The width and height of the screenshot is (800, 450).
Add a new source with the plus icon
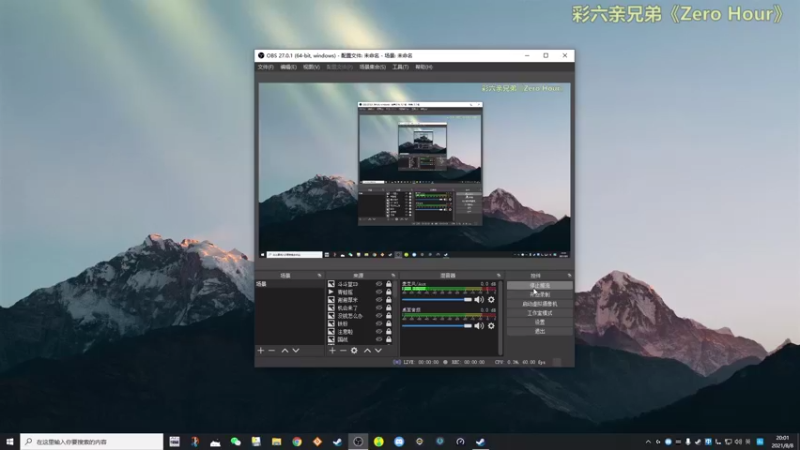332,351
